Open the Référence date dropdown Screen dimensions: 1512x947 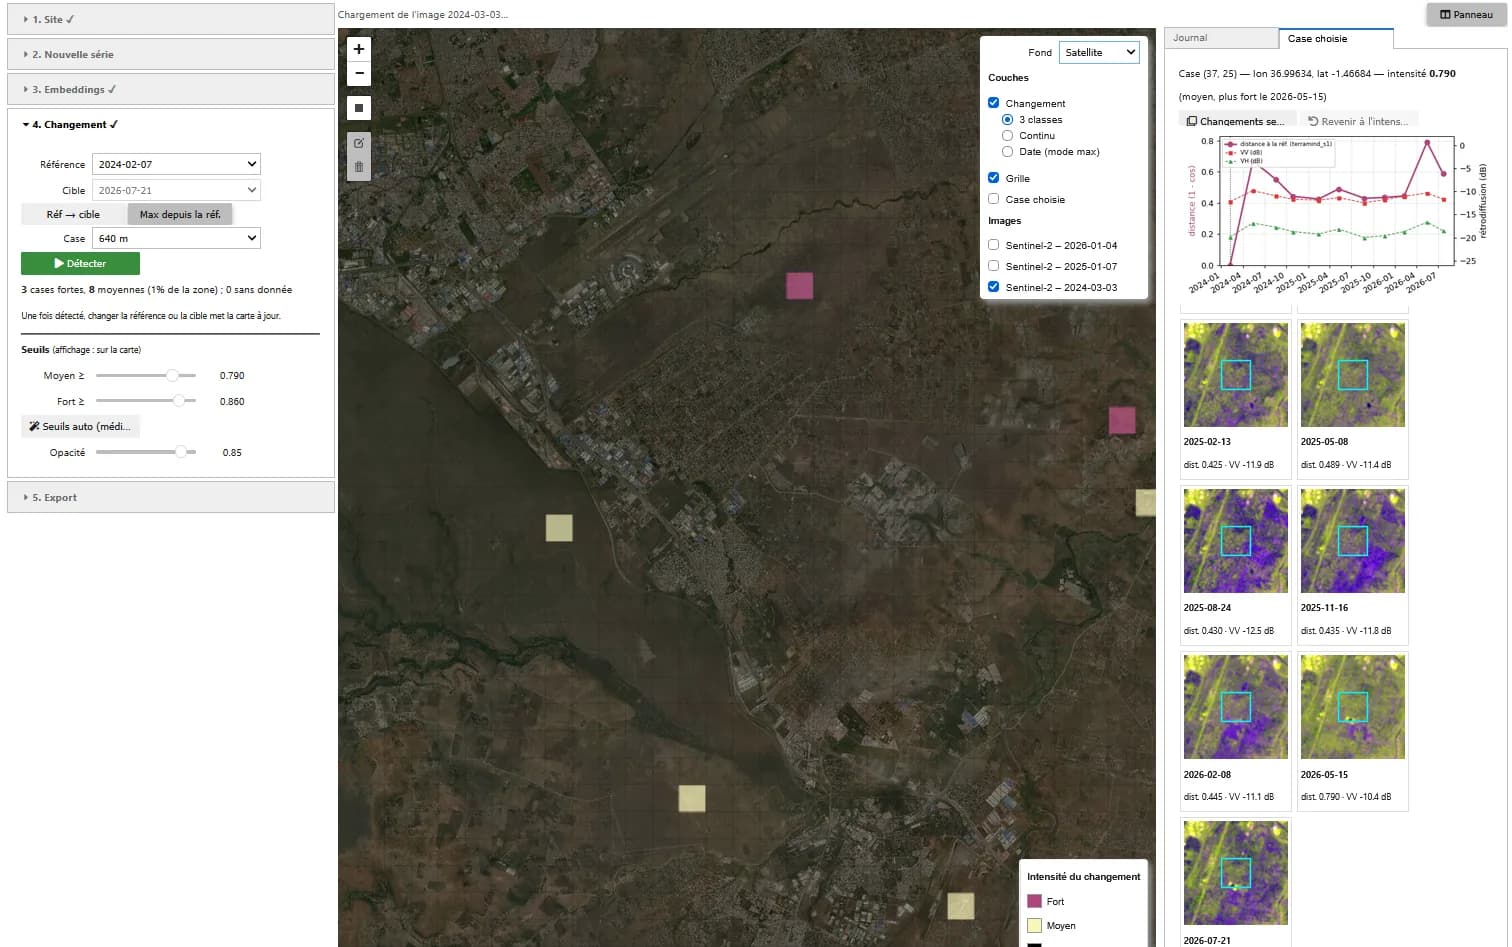(x=176, y=164)
